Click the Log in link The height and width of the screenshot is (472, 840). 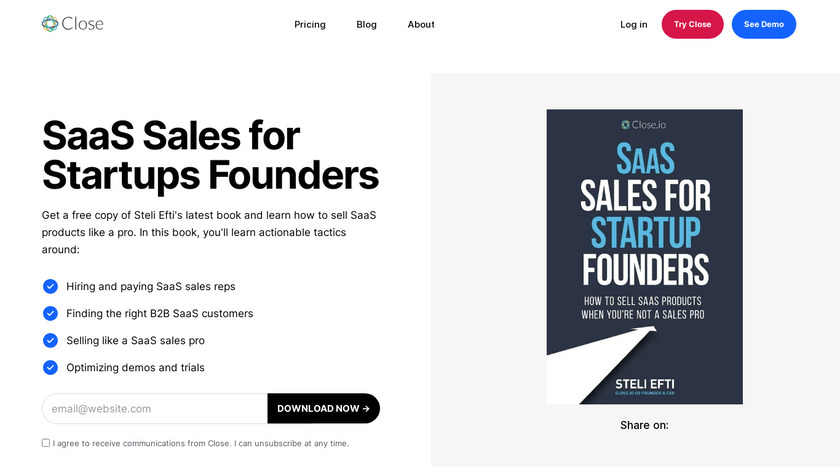tap(633, 24)
